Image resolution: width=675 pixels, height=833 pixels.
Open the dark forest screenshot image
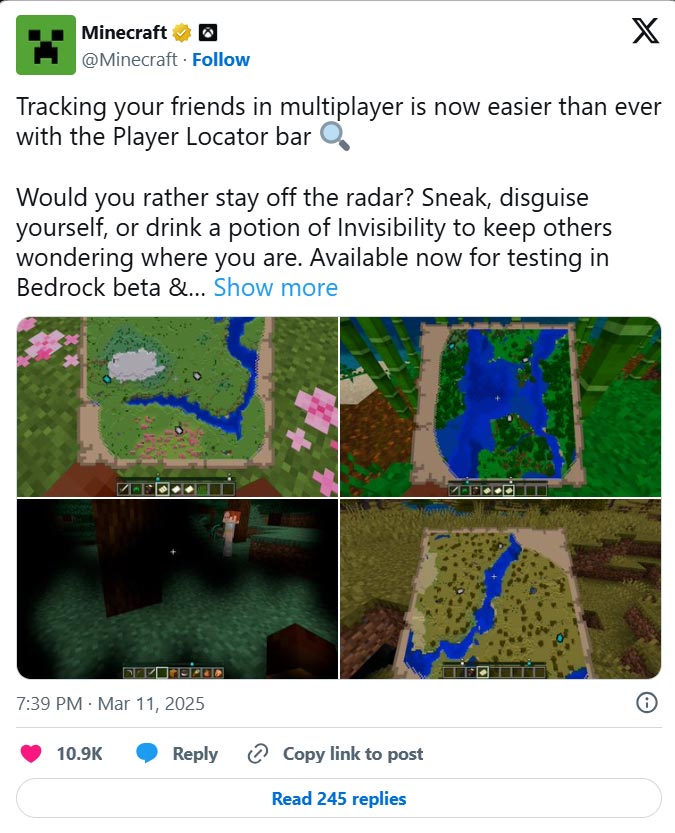click(177, 589)
